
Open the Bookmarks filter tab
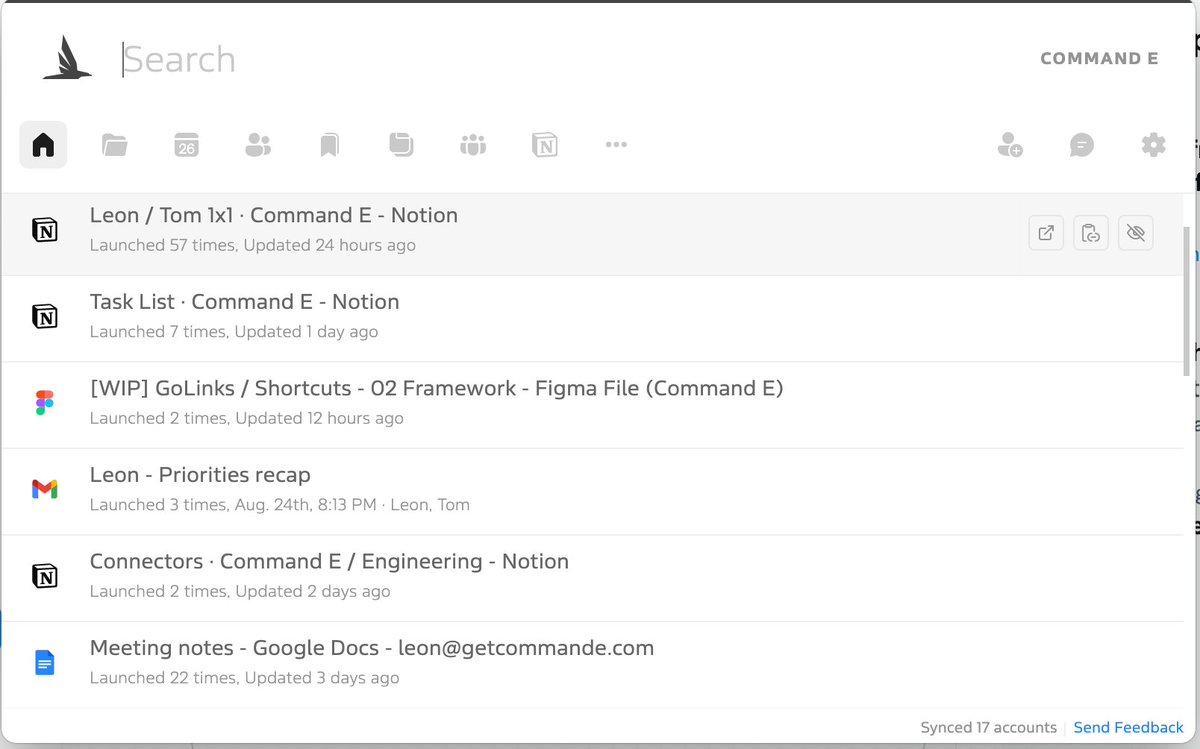pyautogui.click(x=330, y=145)
